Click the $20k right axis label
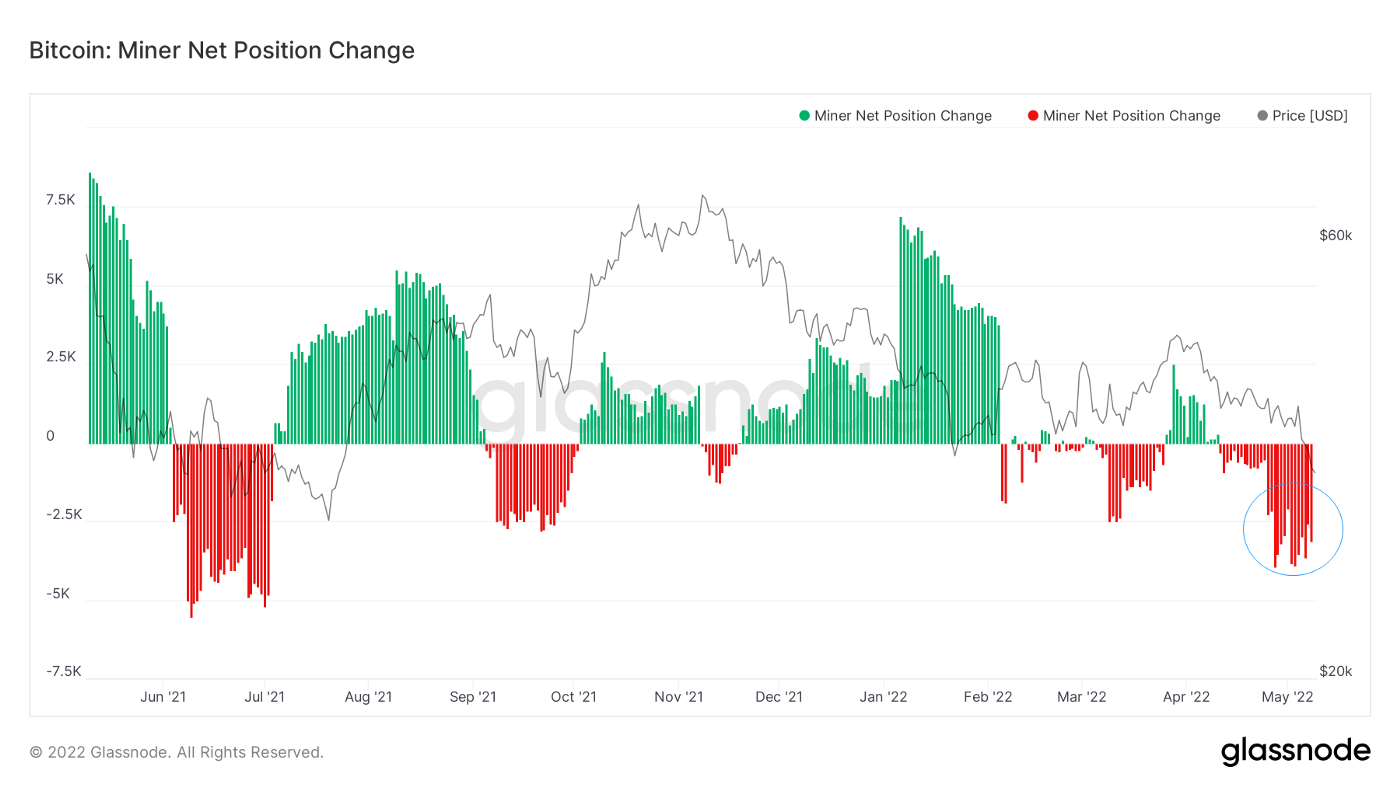Image resolution: width=1400 pixels, height=787 pixels. coord(1335,671)
